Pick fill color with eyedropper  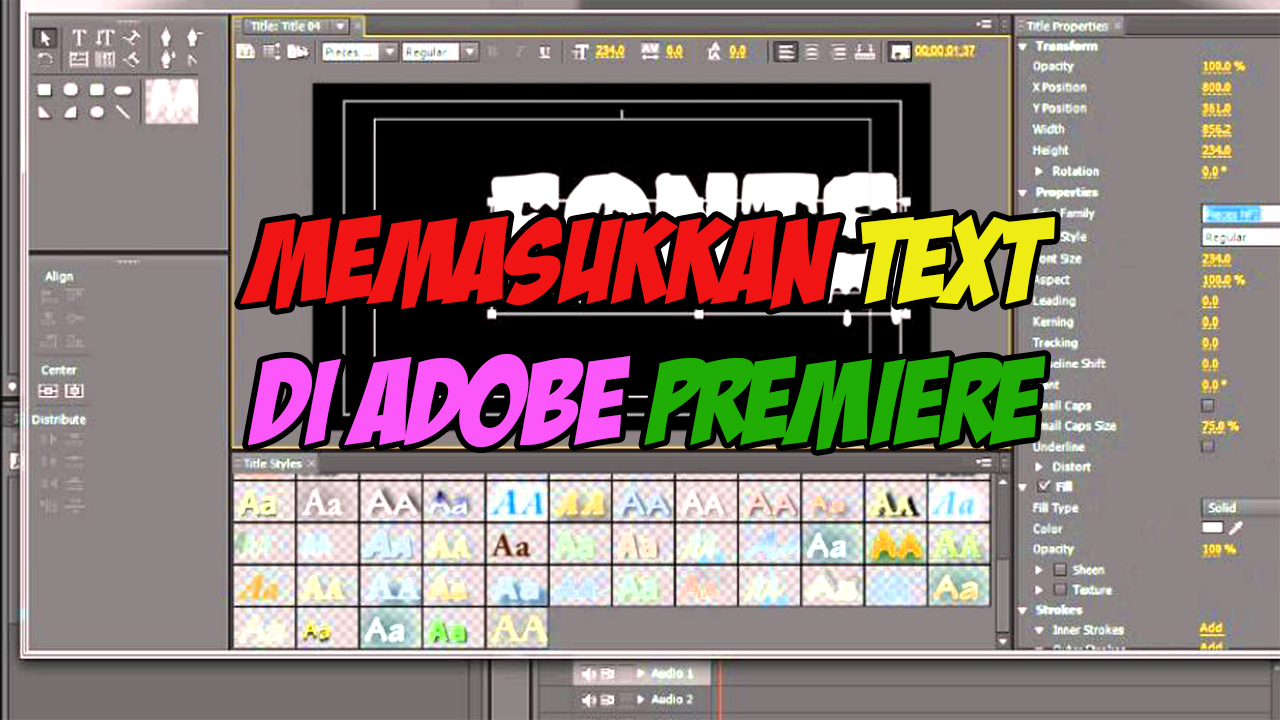(x=1235, y=528)
